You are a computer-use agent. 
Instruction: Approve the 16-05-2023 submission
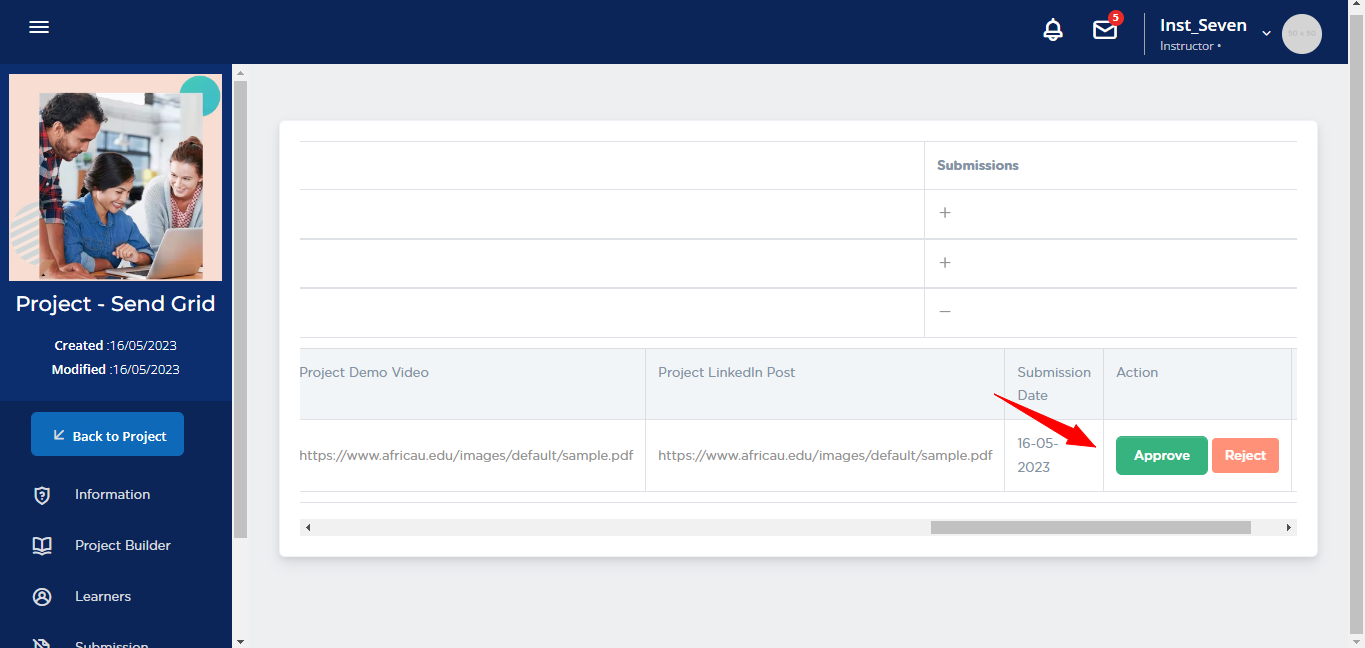1161,456
